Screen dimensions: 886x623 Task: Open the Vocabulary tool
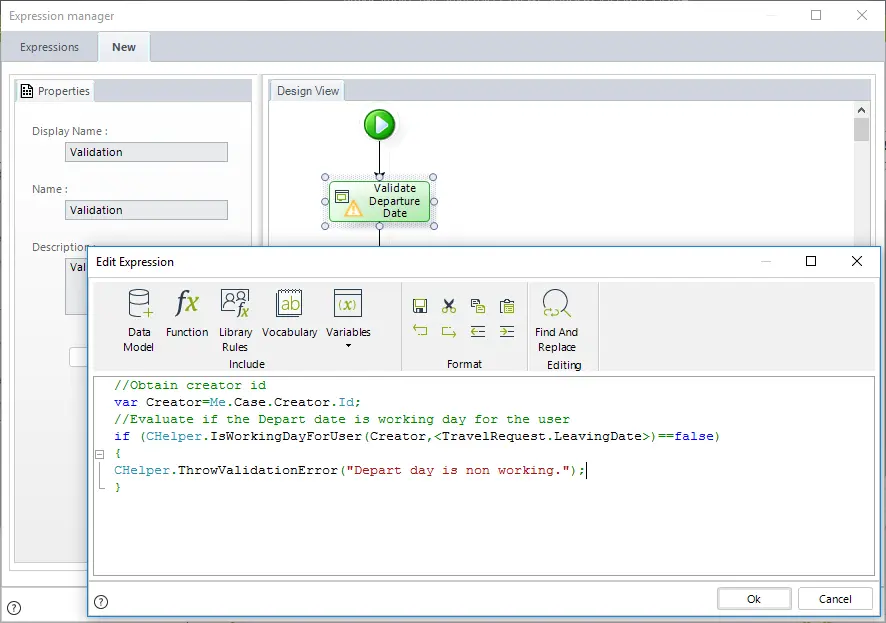(x=289, y=313)
